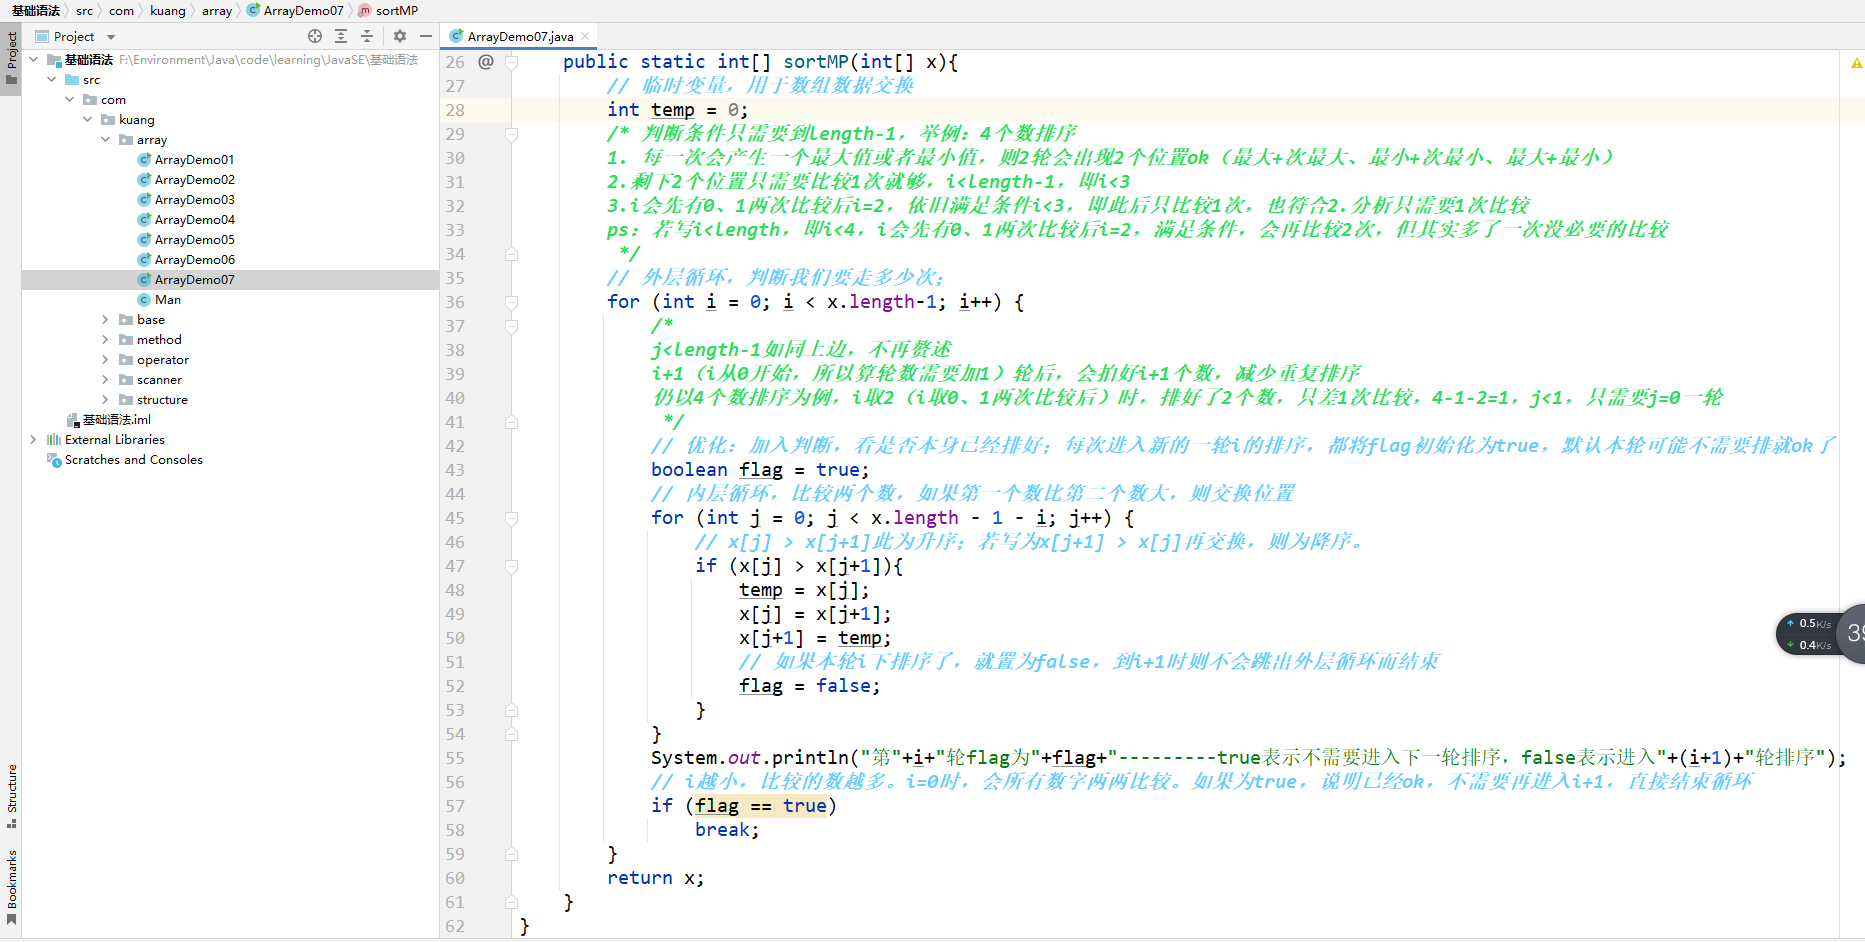This screenshot has height=942, width=1865.
Task: Place cursor on 'return x;' at line 60
Action: [x=655, y=878]
